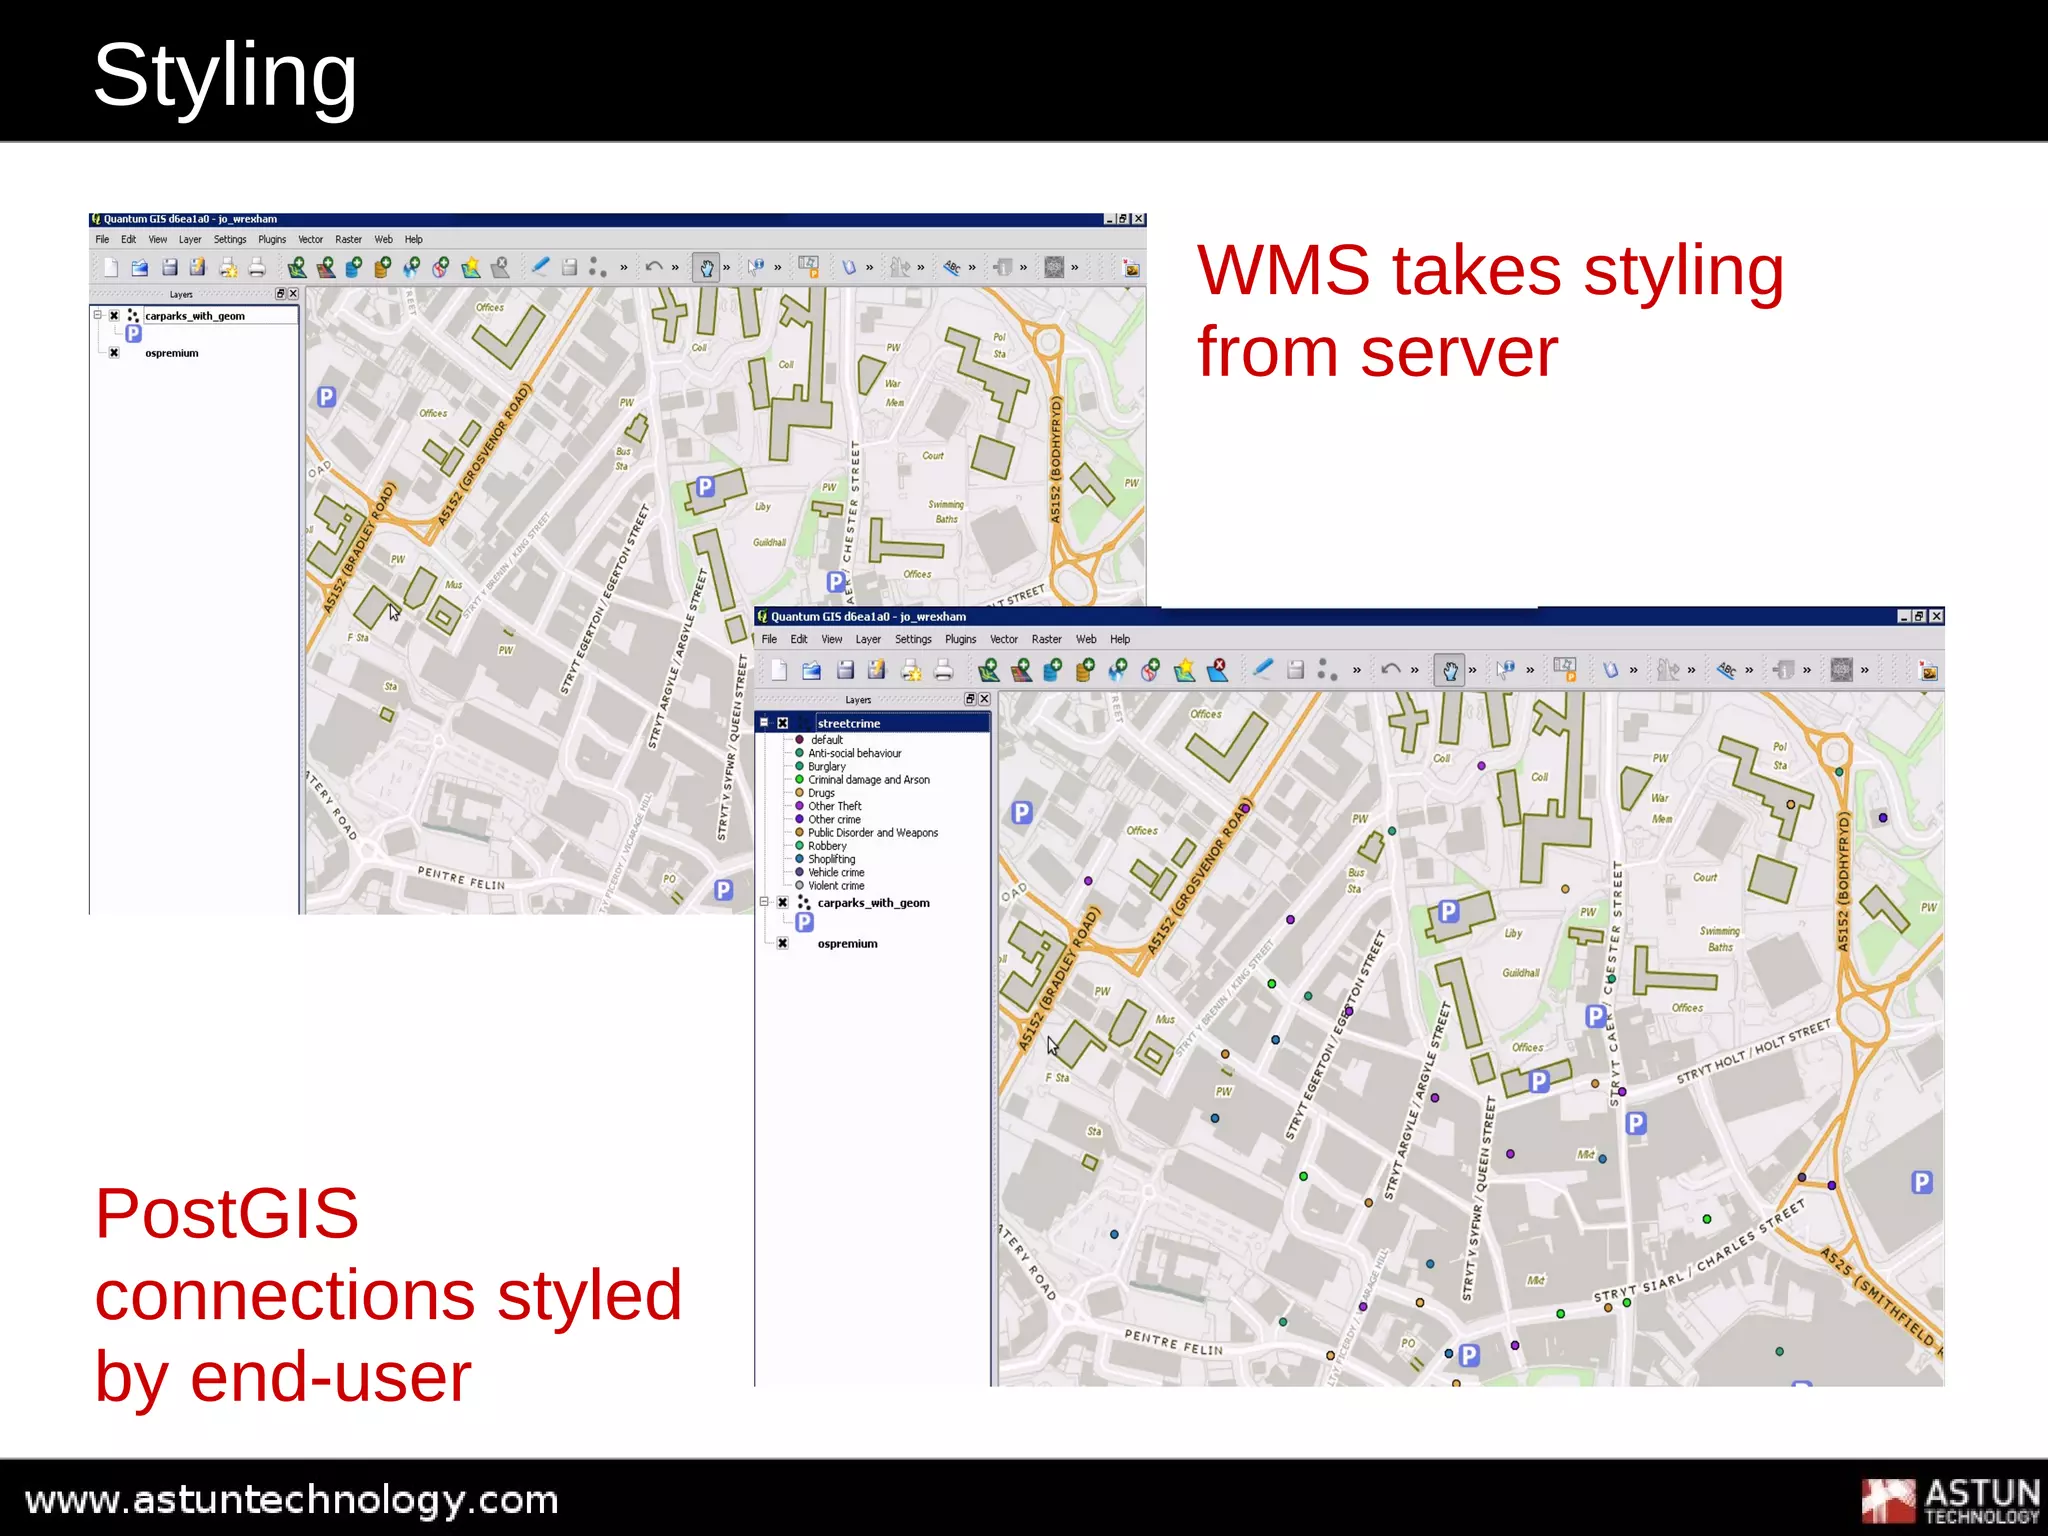The image size is (2048, 1536).
Task: Click the printer icon in front QGIS window
Action: coord(943,670)
